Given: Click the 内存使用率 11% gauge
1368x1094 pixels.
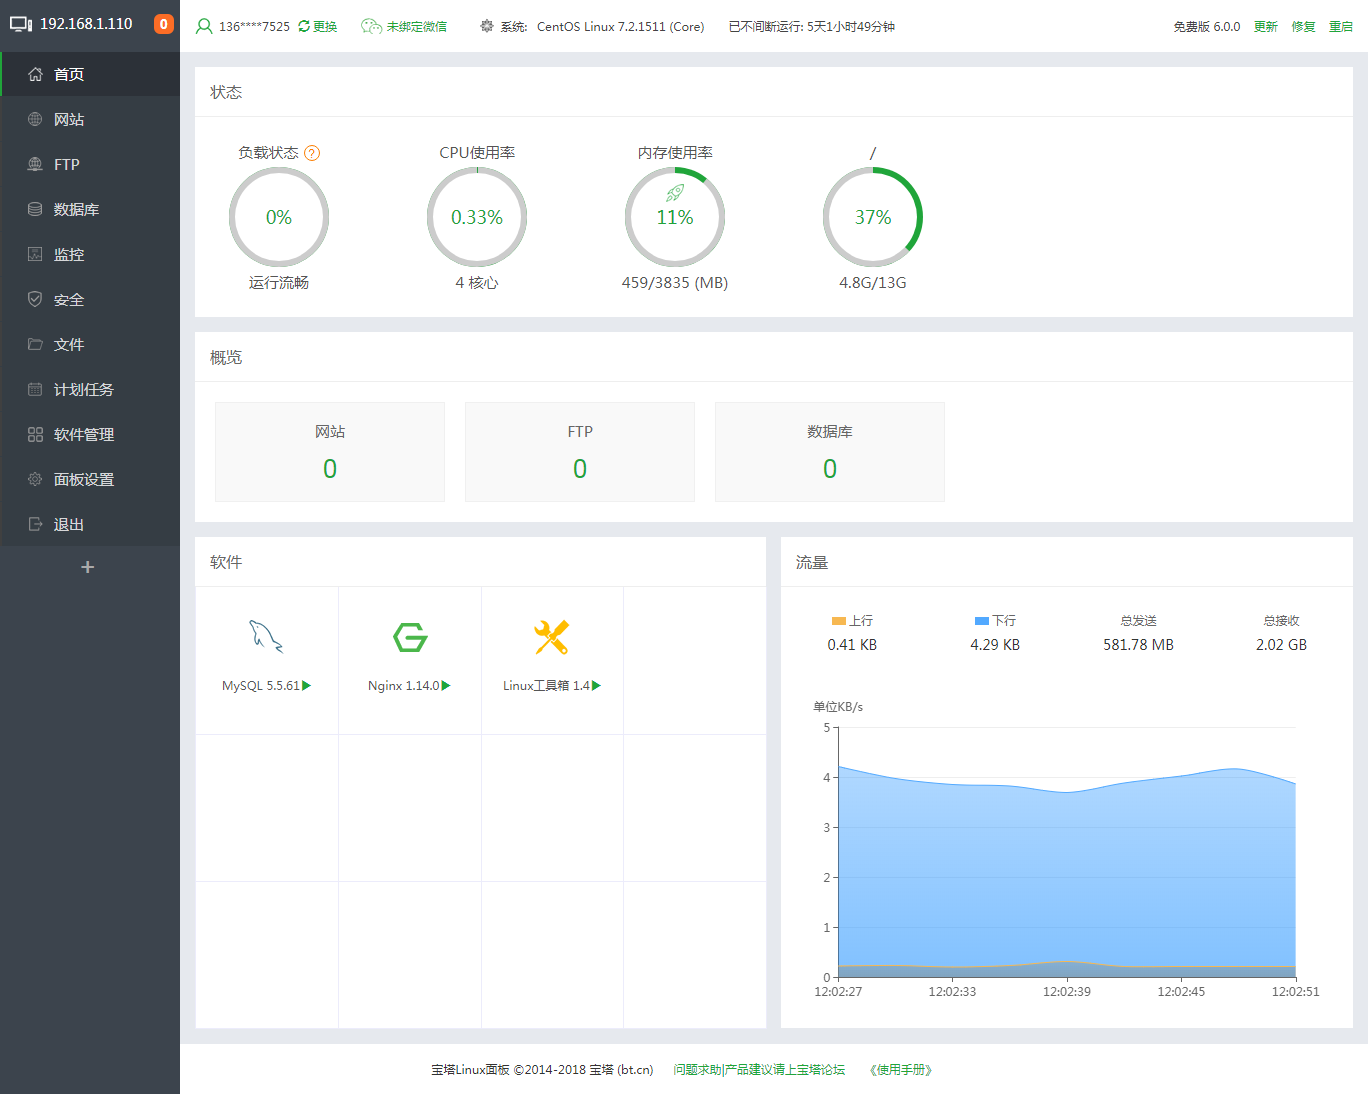Looking at the screenshot, I should (x=675, y=217).
